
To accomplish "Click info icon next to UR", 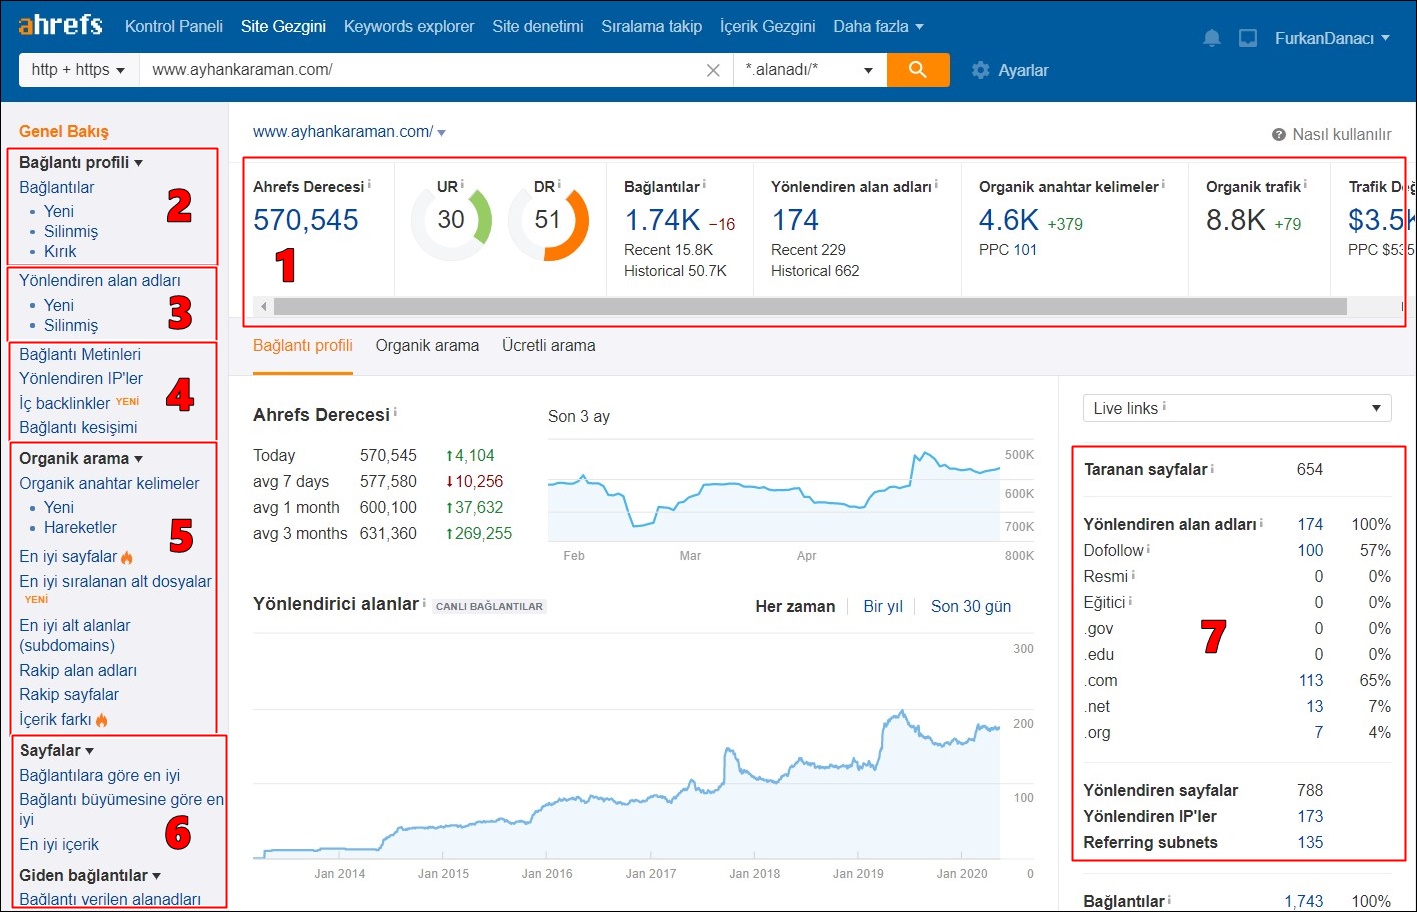I will (x=462, y=184).
